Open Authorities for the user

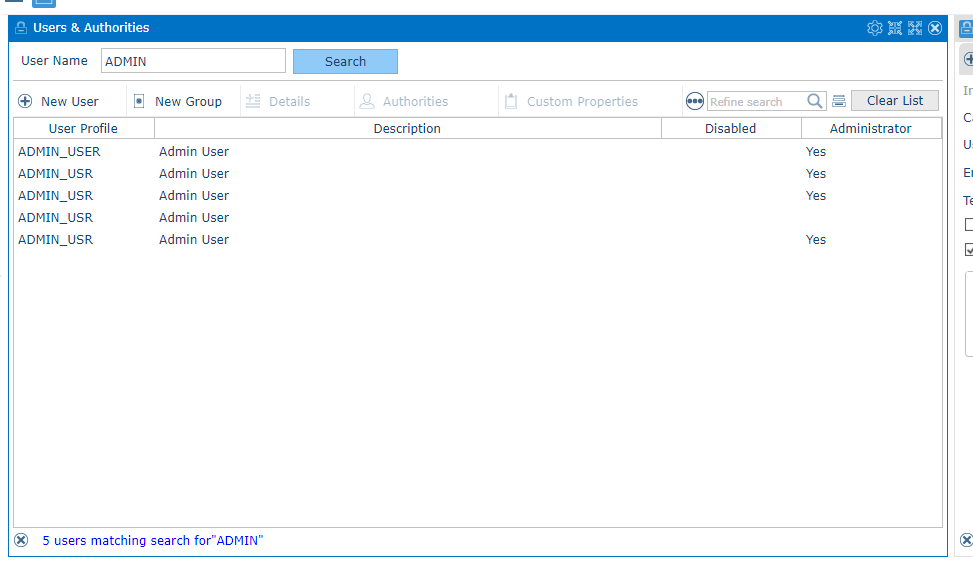404,101
